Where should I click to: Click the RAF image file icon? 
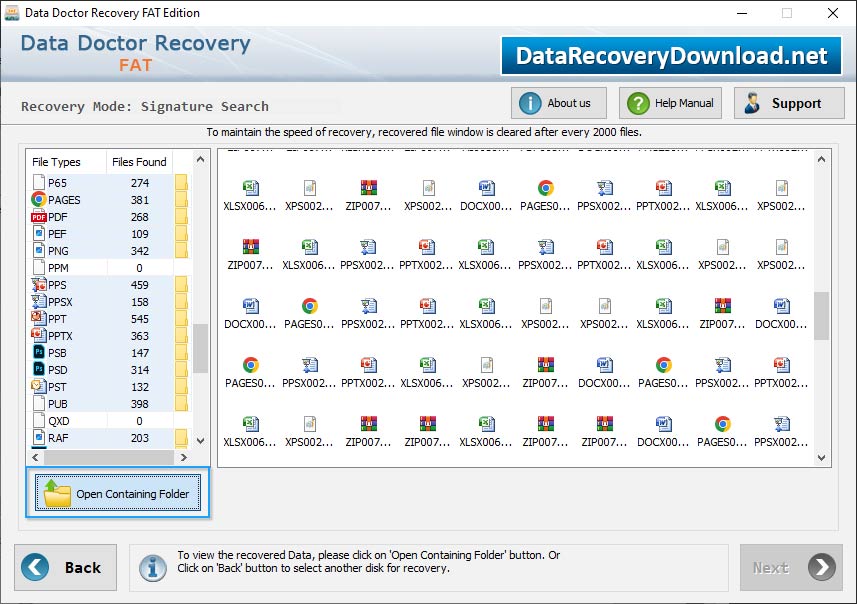(39, 437)
